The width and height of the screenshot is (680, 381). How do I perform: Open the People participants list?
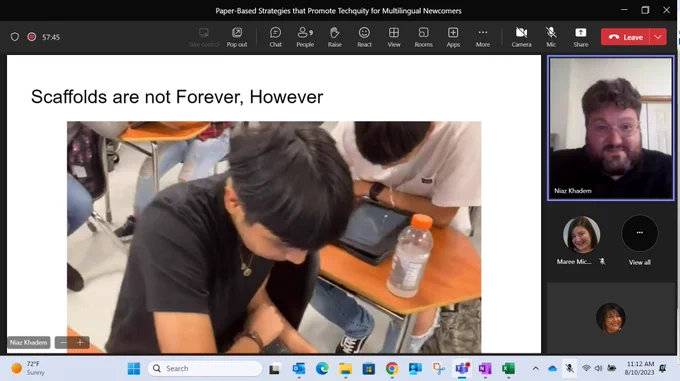(305, 37)
